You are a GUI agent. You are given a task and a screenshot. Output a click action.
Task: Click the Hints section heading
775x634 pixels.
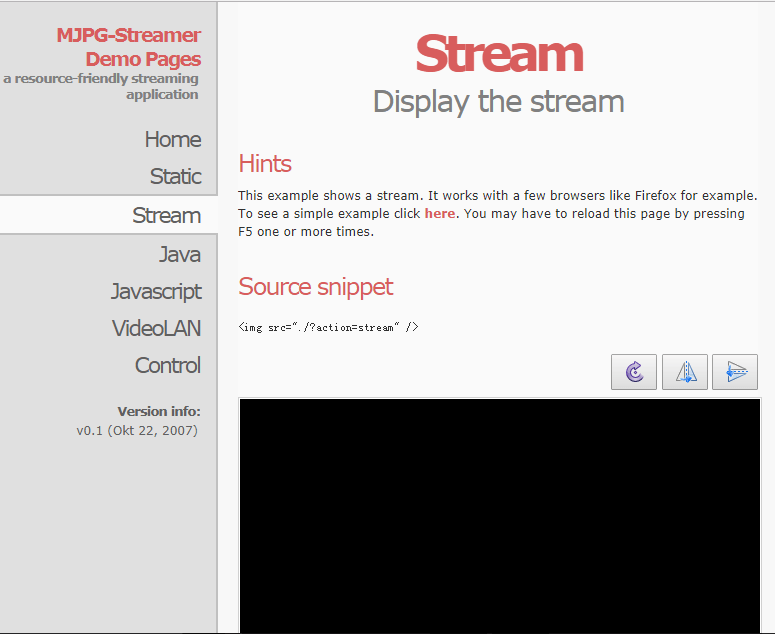(x=265, y=163)
